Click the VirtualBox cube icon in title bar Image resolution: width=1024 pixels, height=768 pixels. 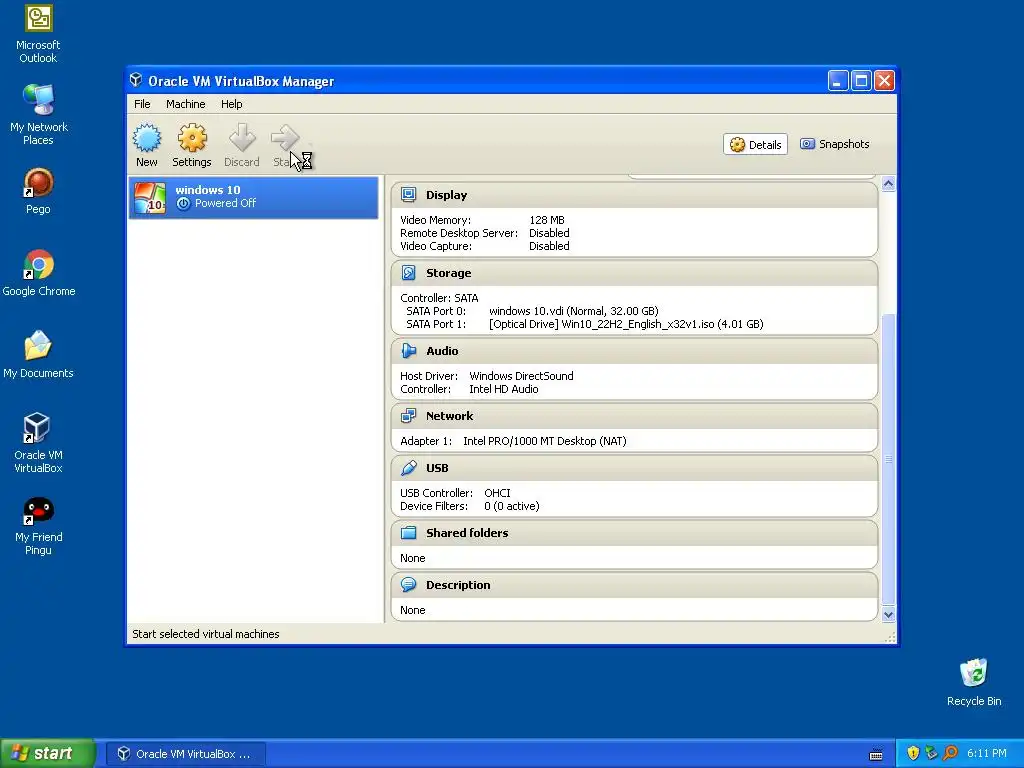136,80
